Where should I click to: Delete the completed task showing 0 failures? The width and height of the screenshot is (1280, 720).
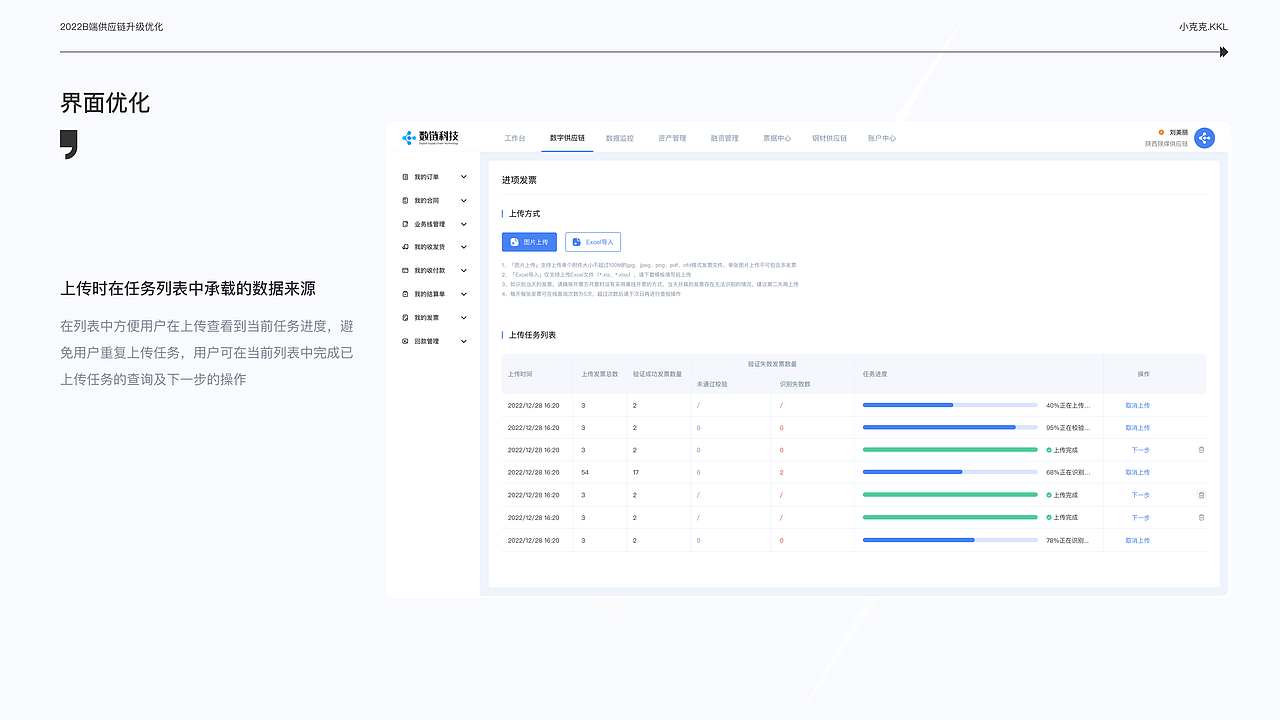tap(1201, 450)
